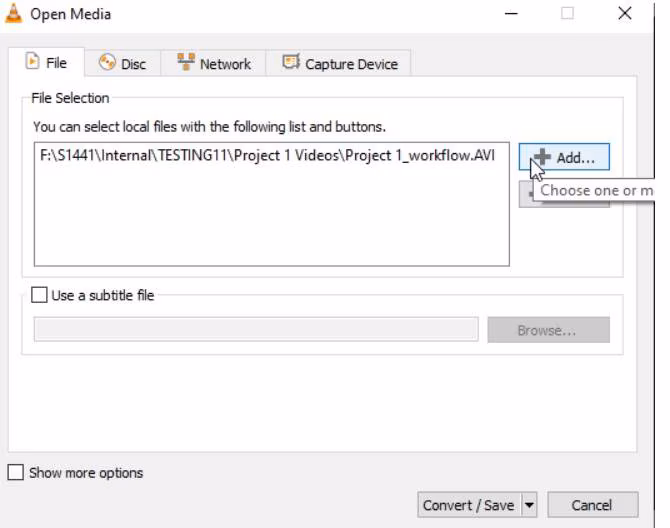
Task: Close the Open Media dialog window
Action: pos(625,14)
